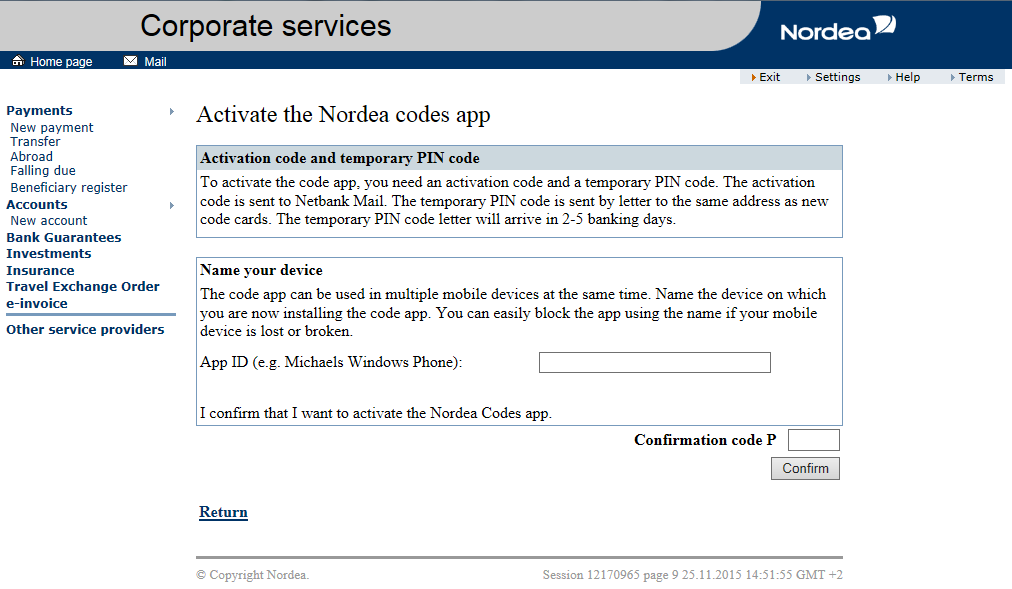
Task: Click the Mail envelope icon
Action: point(130,61)
